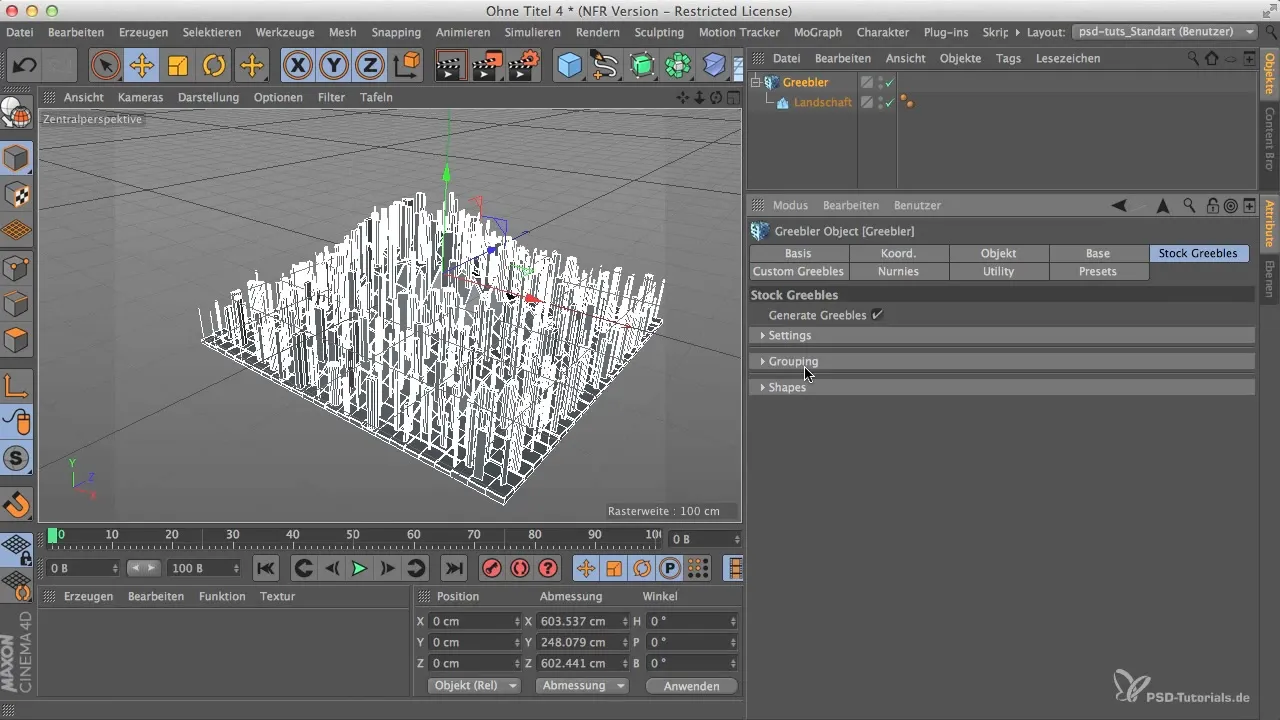The height and width of the screenshot is (720, 1280).
Task: Select Landschaft in object manager
Action: pos(823,102)
